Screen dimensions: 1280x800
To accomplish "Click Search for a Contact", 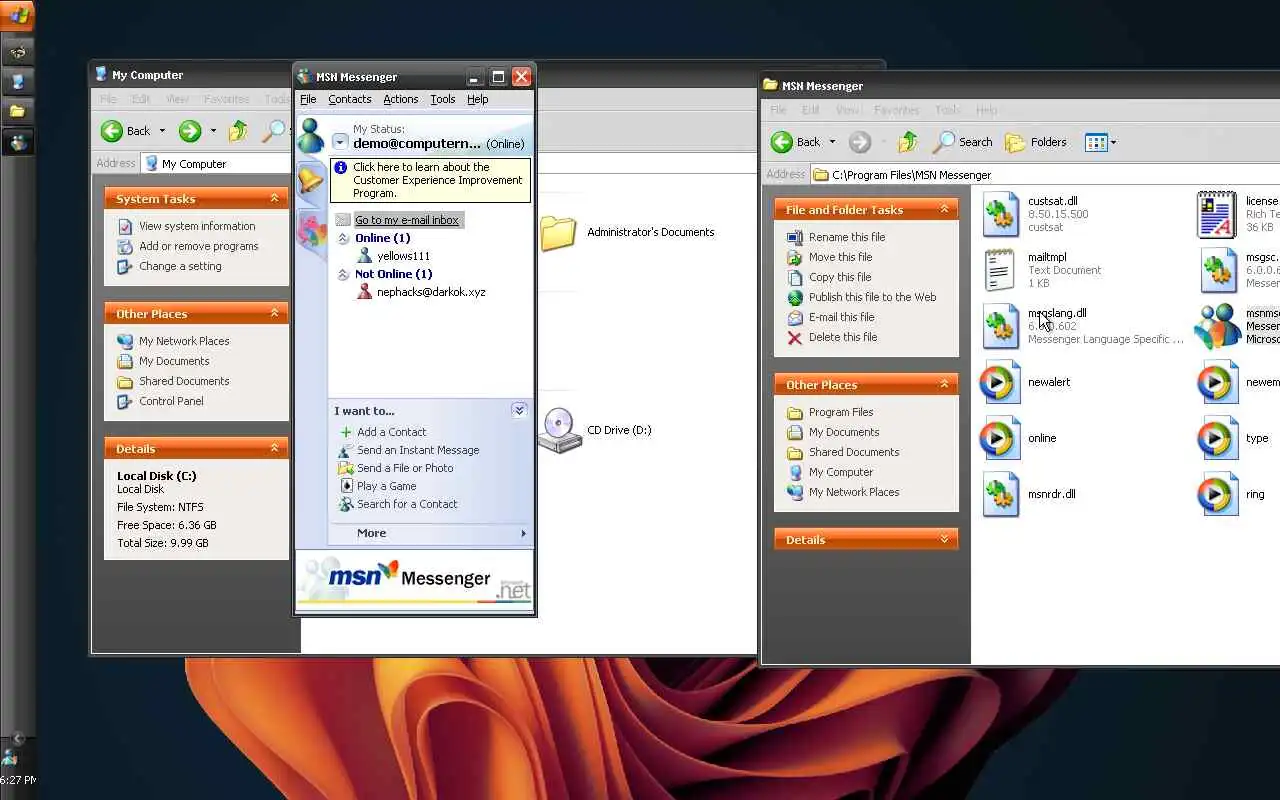I will 407,504.
